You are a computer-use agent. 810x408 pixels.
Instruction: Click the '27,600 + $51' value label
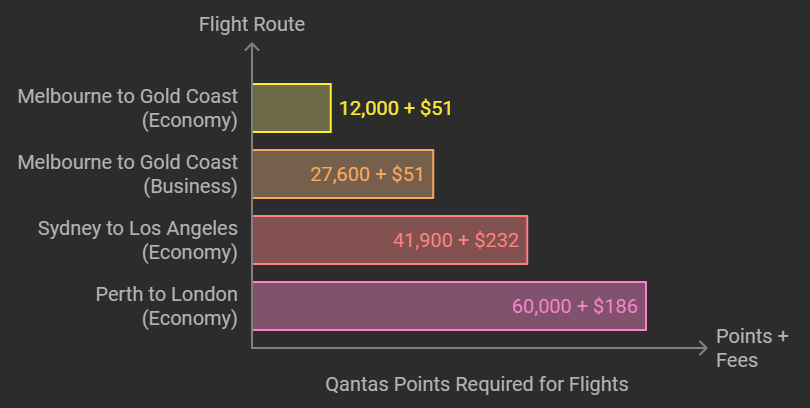(367, 175)
